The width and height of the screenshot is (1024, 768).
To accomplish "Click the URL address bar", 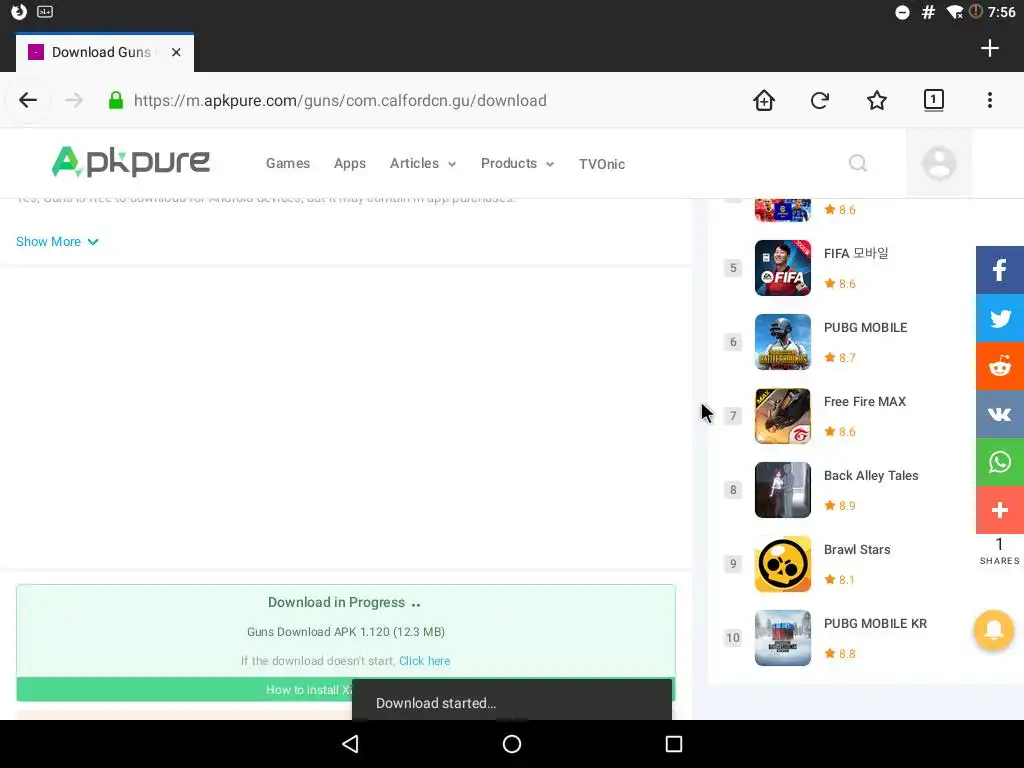I will 340,100.
